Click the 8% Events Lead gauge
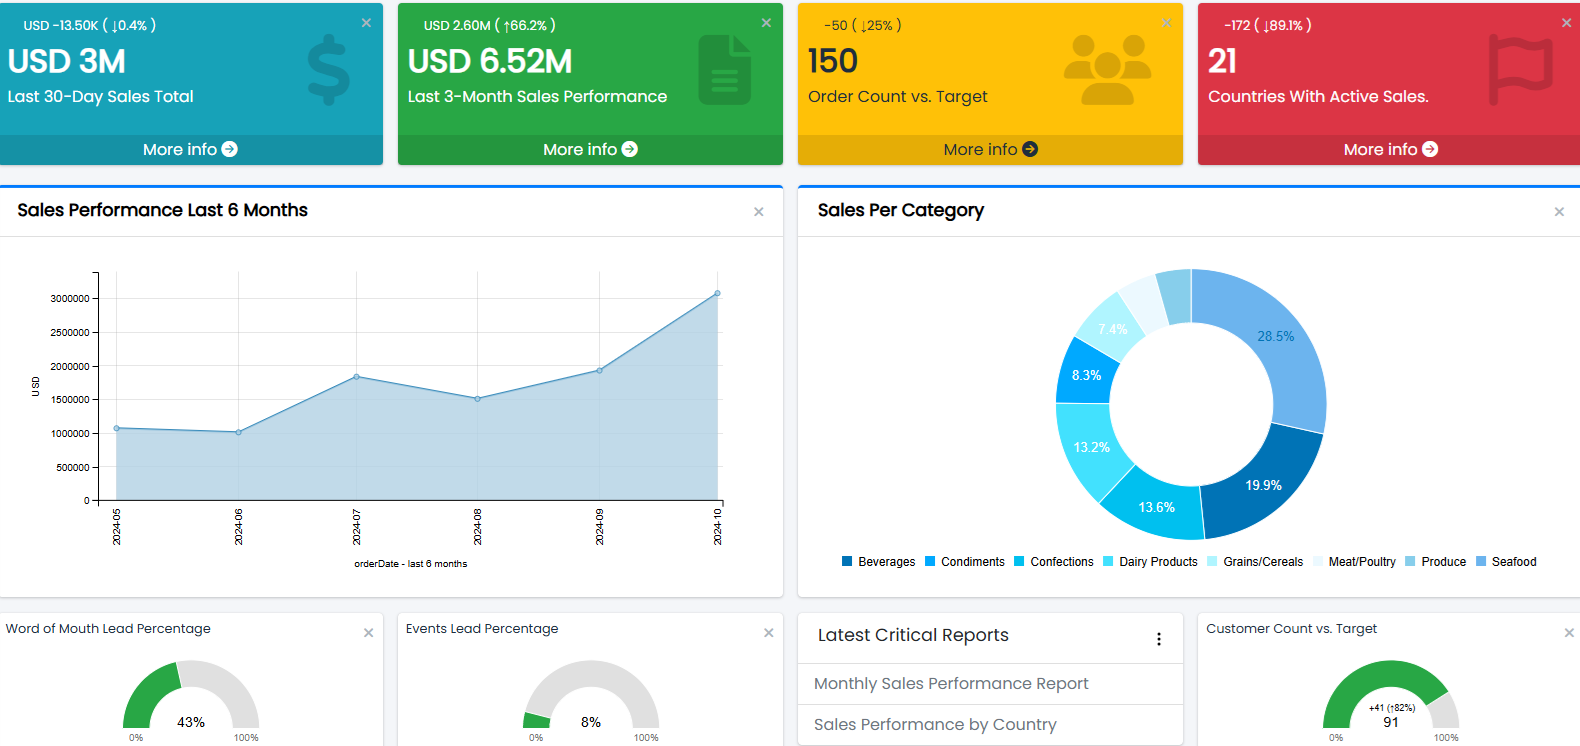 coord(591,695)
